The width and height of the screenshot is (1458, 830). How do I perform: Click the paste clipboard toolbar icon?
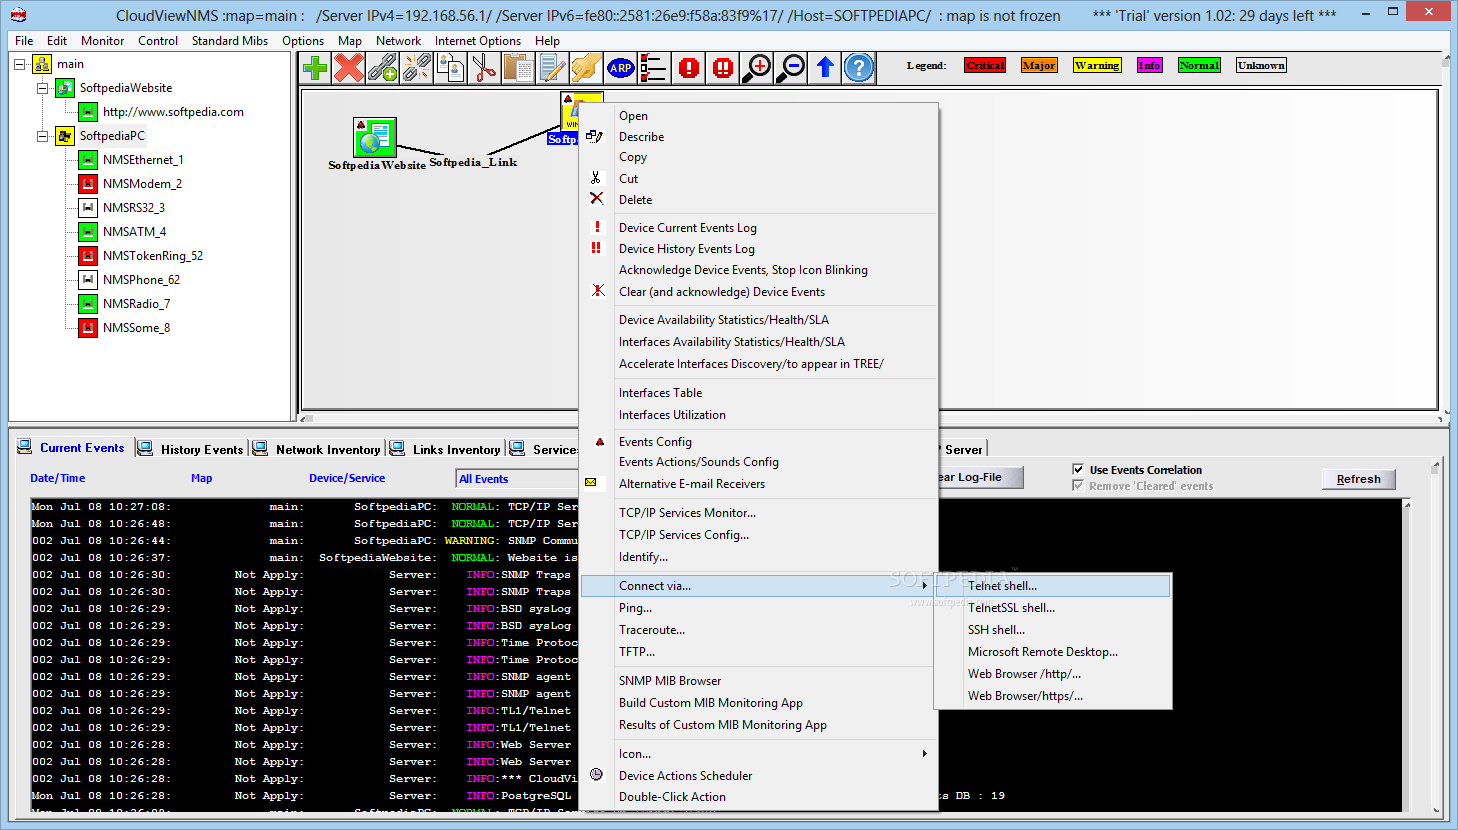(519, 68)
